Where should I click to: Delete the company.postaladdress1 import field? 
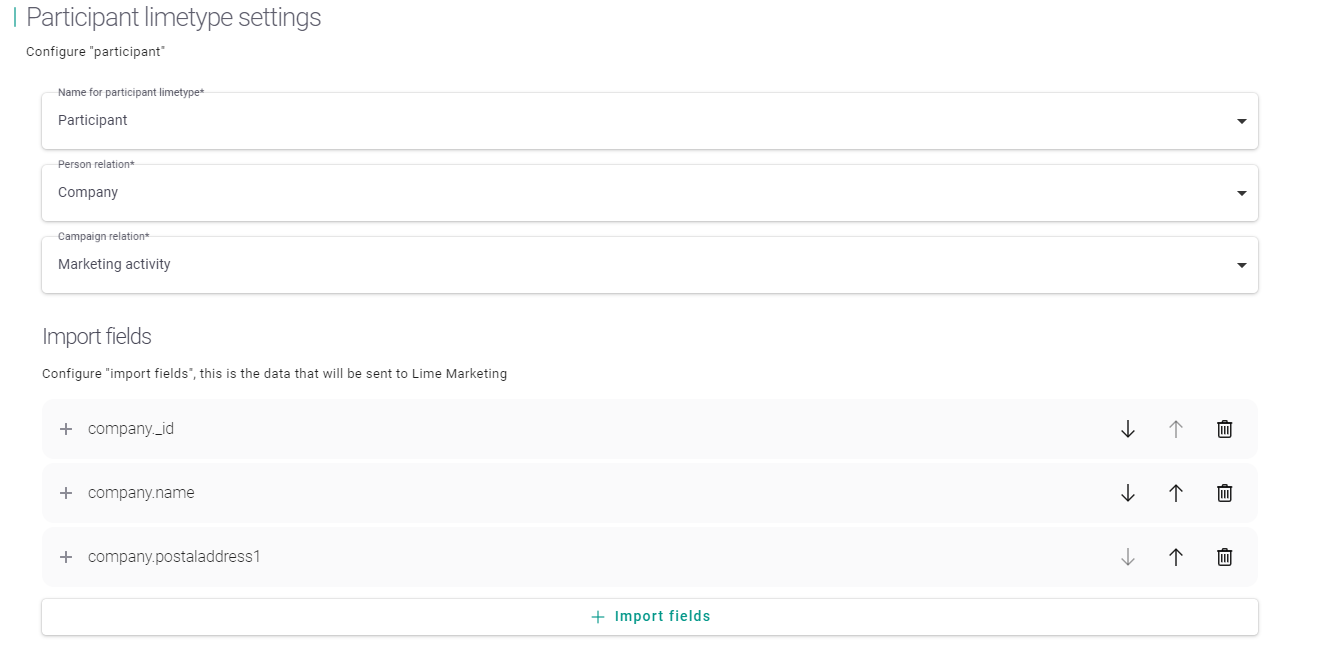click(1224, 557)
